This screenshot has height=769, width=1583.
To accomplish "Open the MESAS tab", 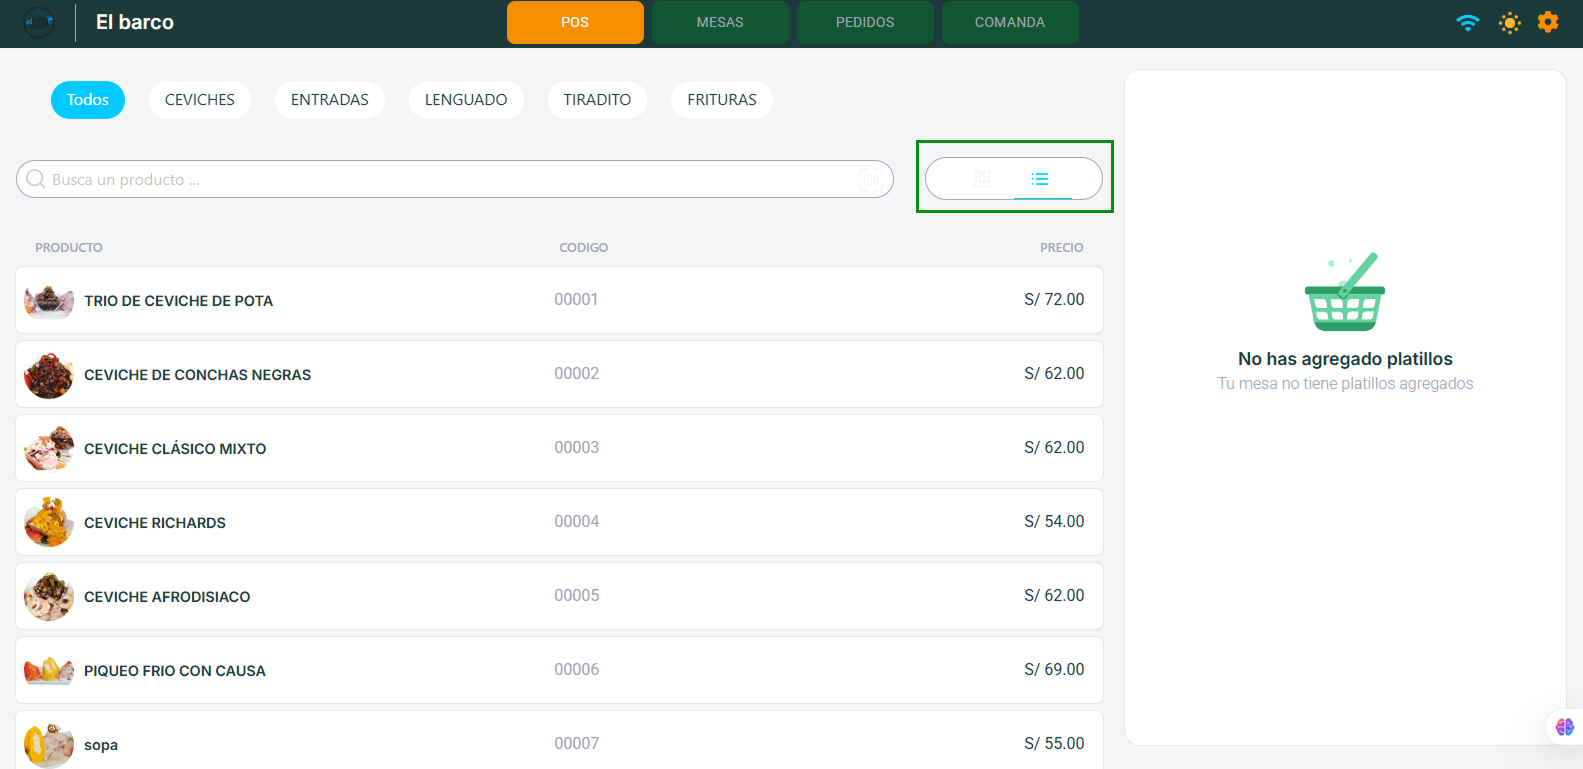I will point(720,22).
